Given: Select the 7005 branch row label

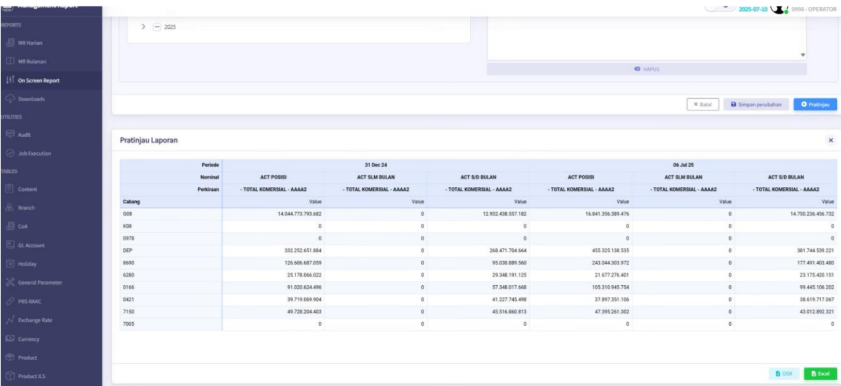Looking at the screenshot, I should tap(128, 324).
